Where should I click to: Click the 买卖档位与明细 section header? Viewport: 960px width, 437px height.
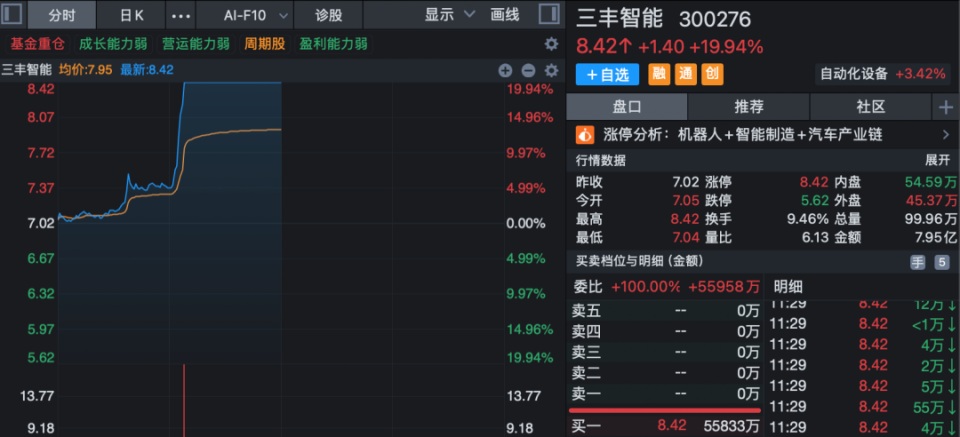pos(639,261)
